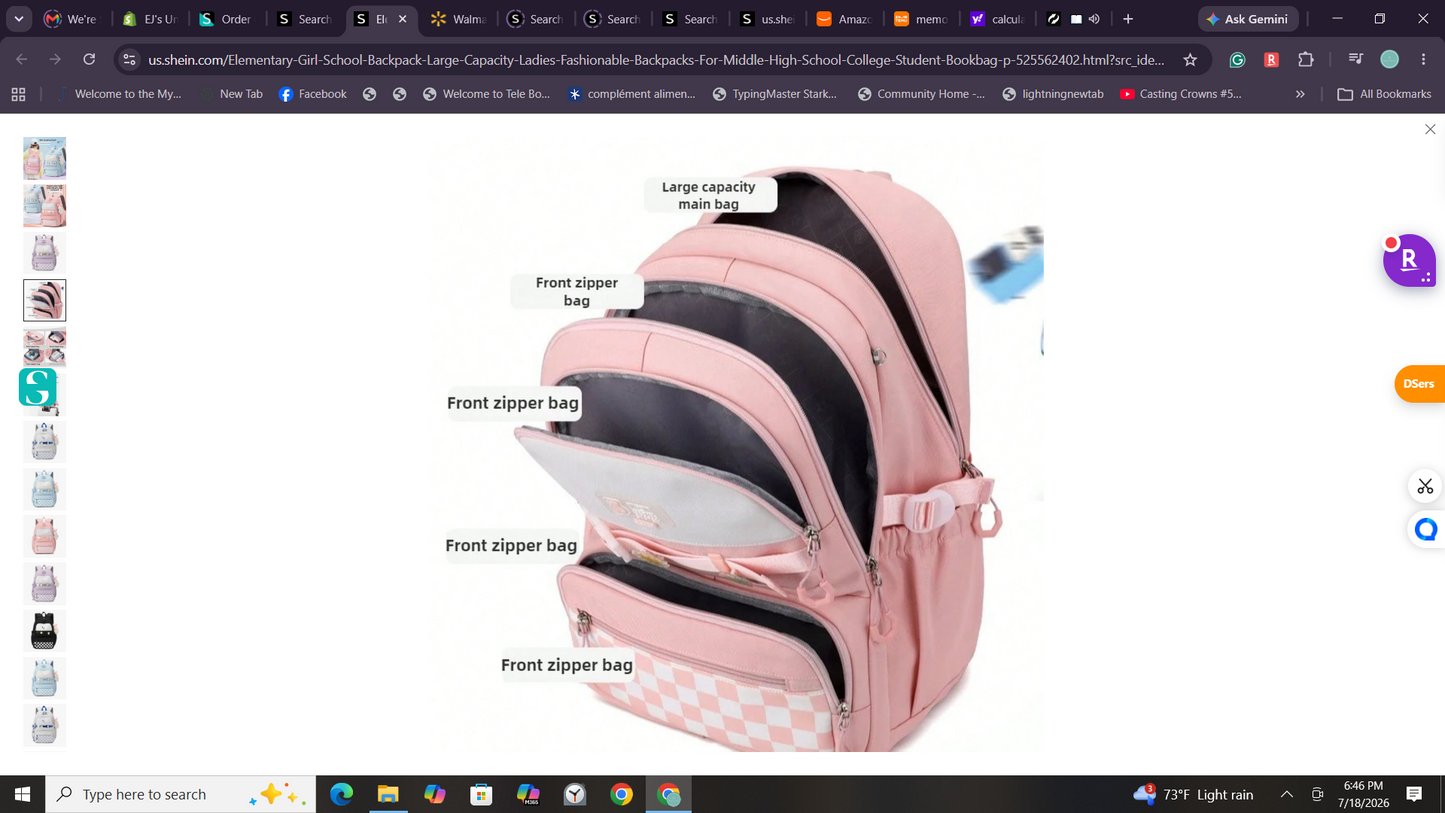Viewport: 1445px width, 813px height.
Task: Switch to the memo tab
Action: tap(920, 19)
